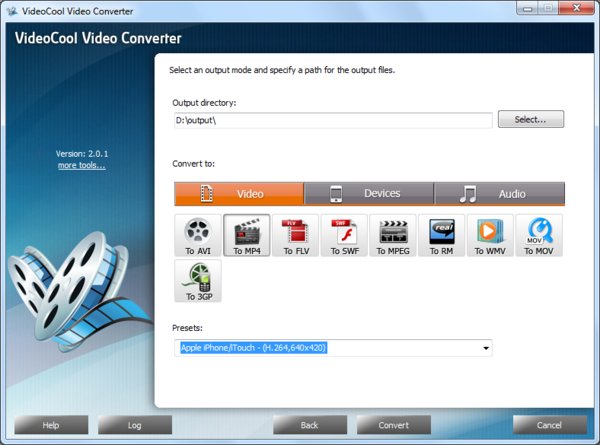Click the Output directory path field

[333, 121]
